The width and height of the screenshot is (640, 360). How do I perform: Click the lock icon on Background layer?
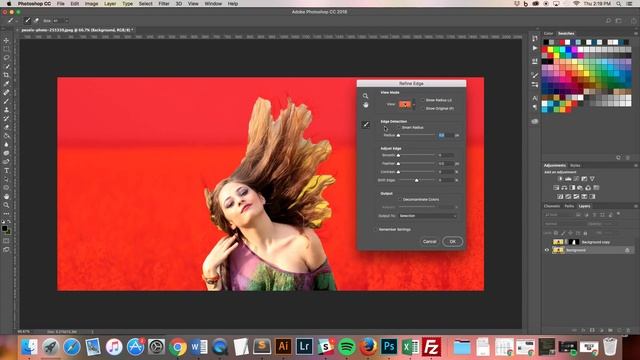tap(627, 250)
